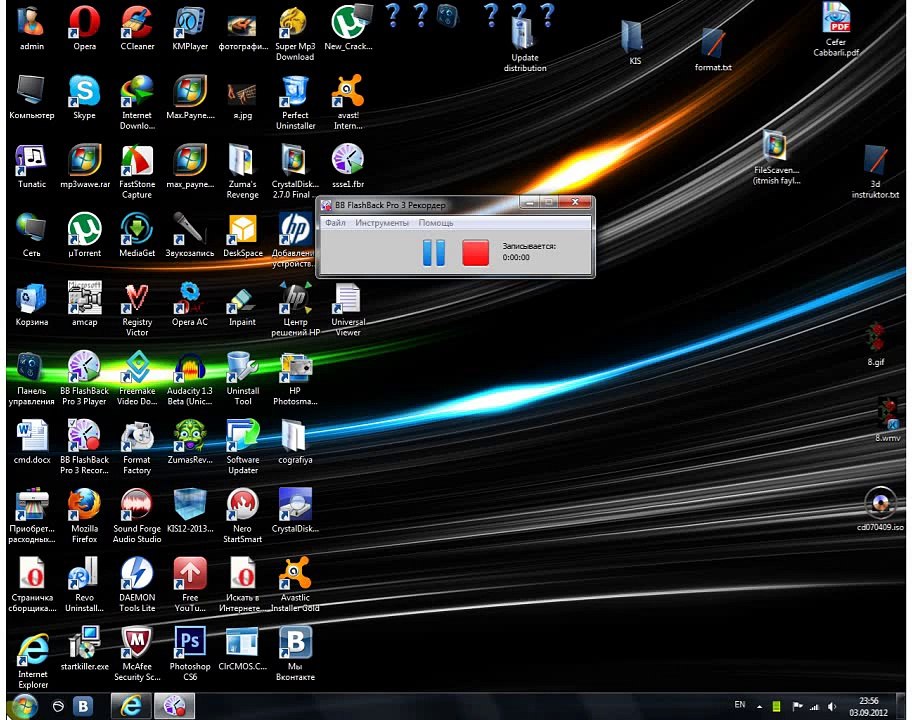Screen dimensions: 912x720
Task: Select the format.txt file on desktop
Action: pyautogui.click(x=713, y=49)
